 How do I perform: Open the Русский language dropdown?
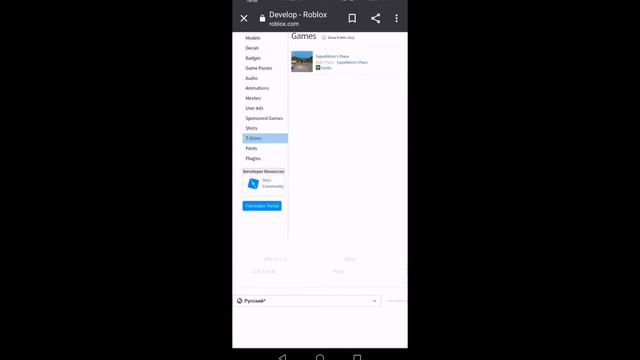pyautogui.click(x=307, y=301)
